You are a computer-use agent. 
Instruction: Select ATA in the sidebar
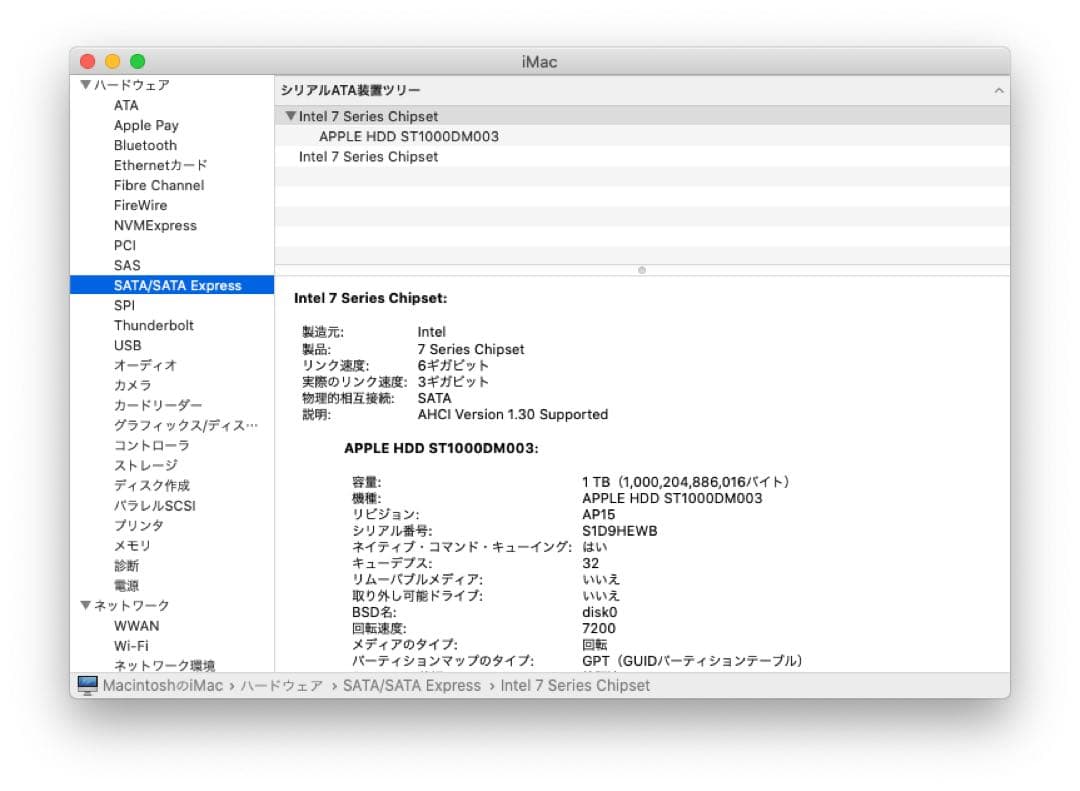click(126, 105)
